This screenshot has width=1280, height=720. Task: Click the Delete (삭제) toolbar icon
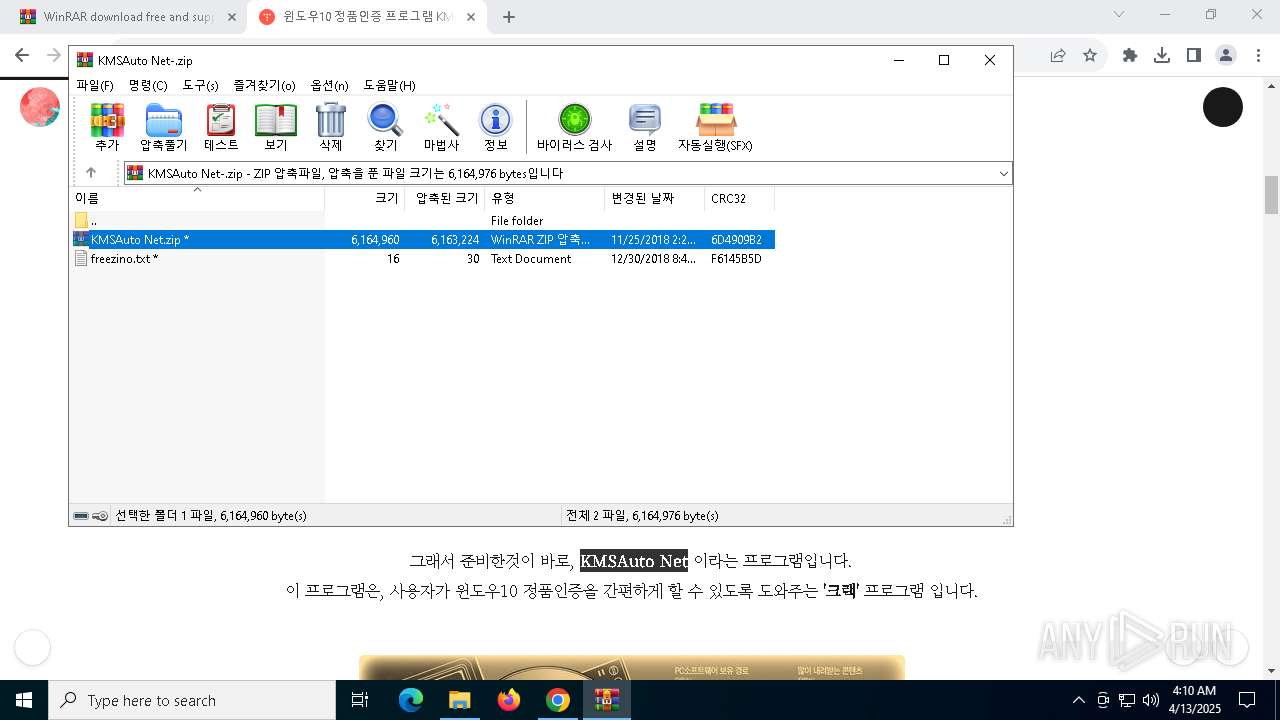pyautogui.click(x=331, y=127)
